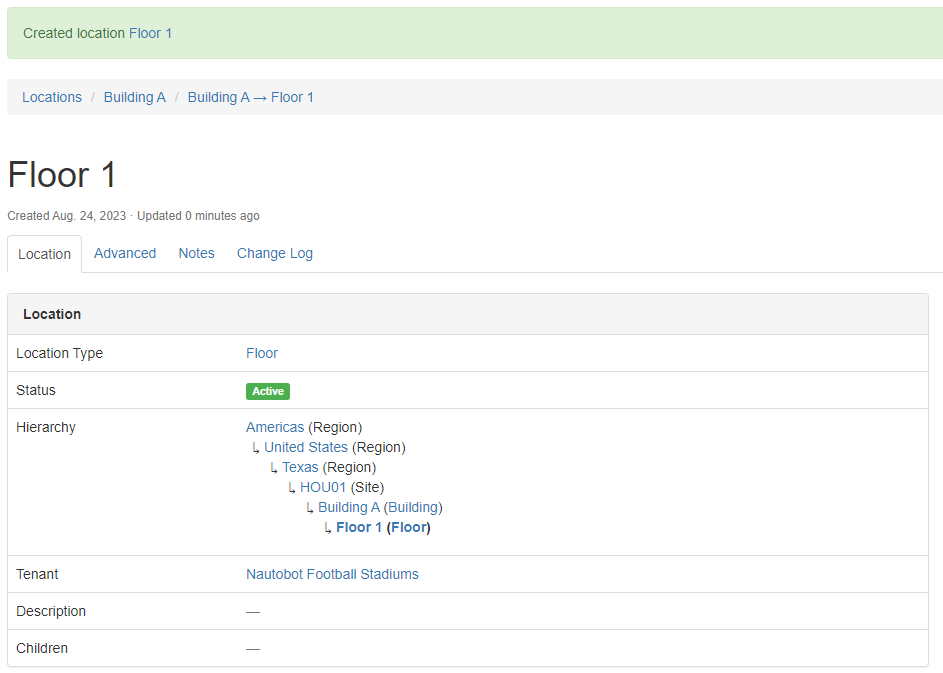
Task: Switch to the Advanced tab
Action: pyautogui.click(x=125, y=253)
